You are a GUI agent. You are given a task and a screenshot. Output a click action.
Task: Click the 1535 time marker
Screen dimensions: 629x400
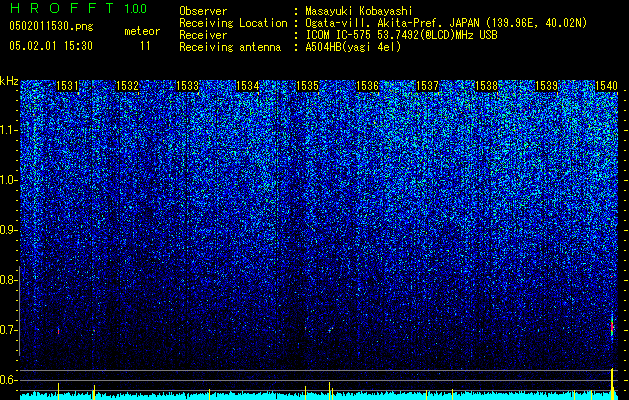click(307, 85)
